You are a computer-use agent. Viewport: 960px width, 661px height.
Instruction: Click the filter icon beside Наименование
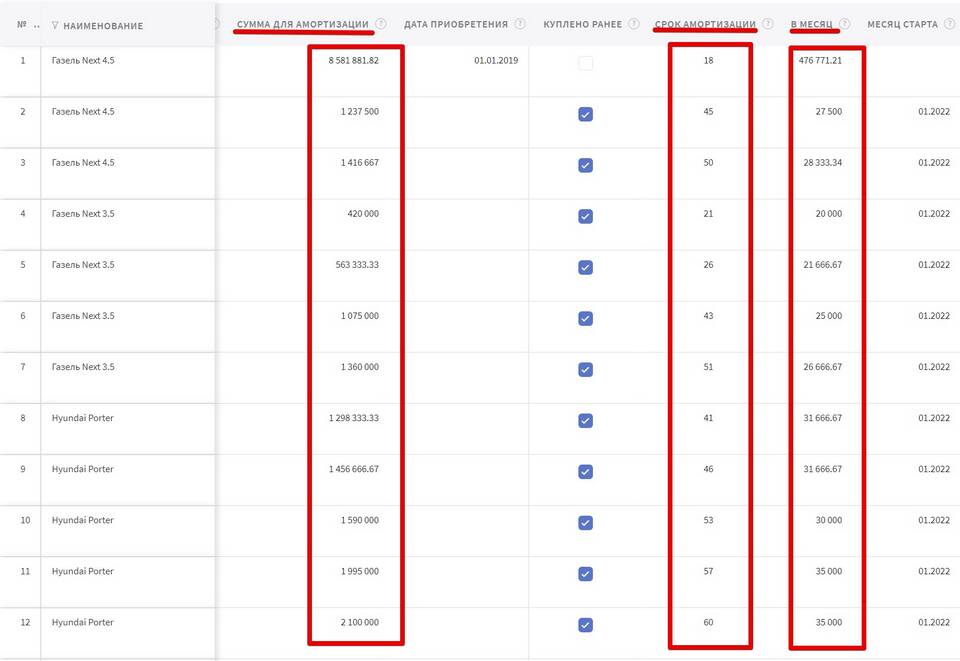click(x=54, y=26)
